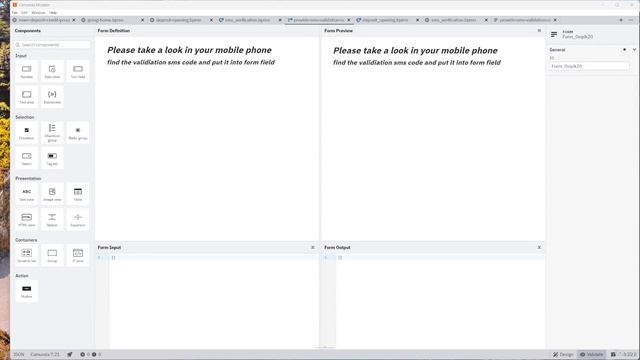This screenshot has height=360, width=640.
Task: Click inside the Form Output JSON editor
Action: (x=440, y=301)
